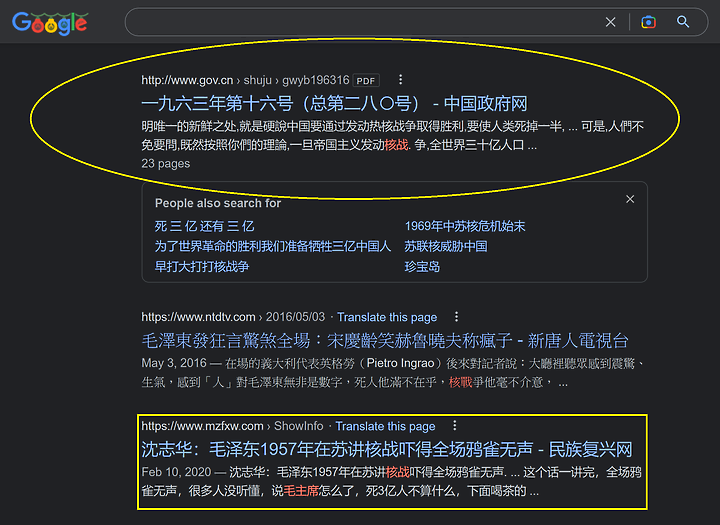
Task: Open the 中国政府网 PDF result title
Action: coord(334,104)
